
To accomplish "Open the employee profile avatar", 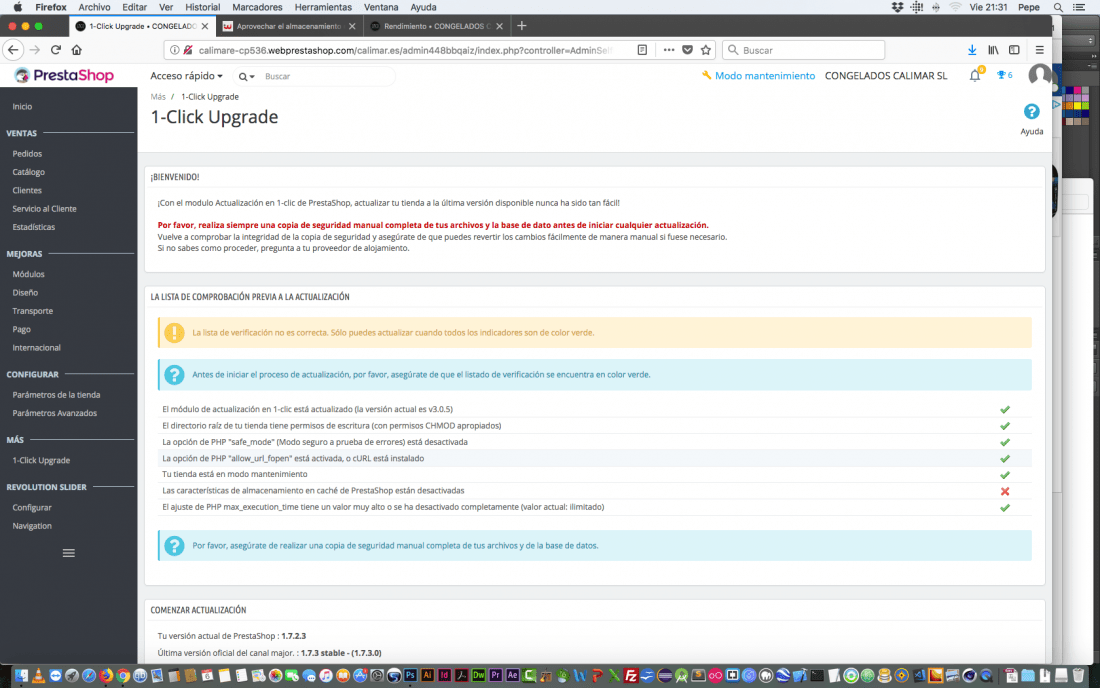I will [x=1040, y=75].
